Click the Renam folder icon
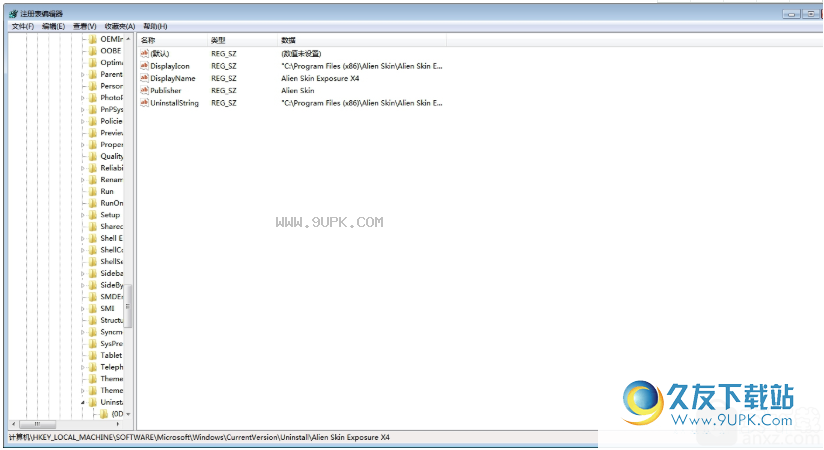 point(93,180)
